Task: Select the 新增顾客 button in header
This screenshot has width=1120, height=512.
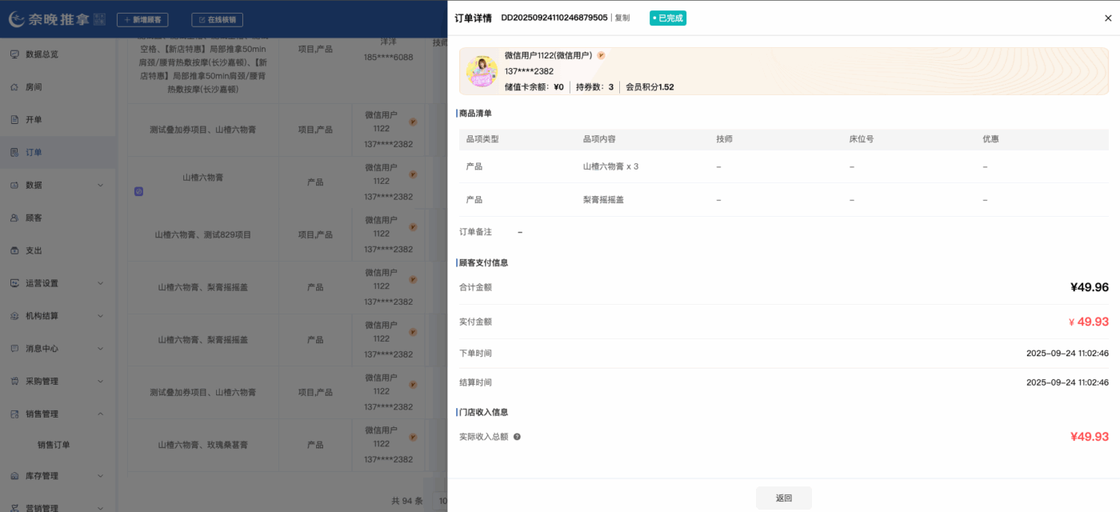Action: pos(143,20)
